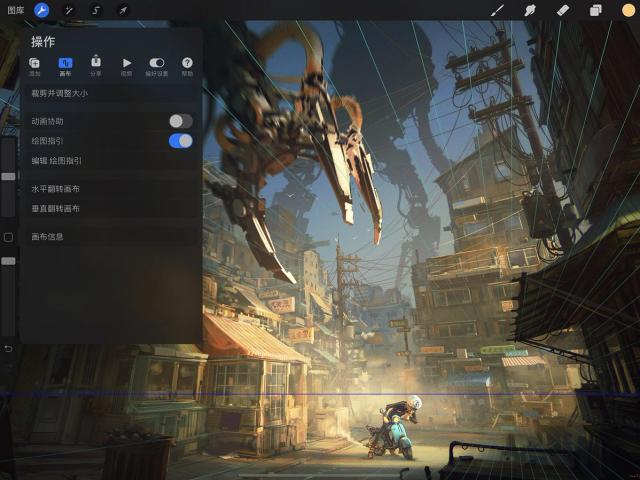Open the Layers panel
The height and width of the screenshot is (480, 640).
(595, 10)
